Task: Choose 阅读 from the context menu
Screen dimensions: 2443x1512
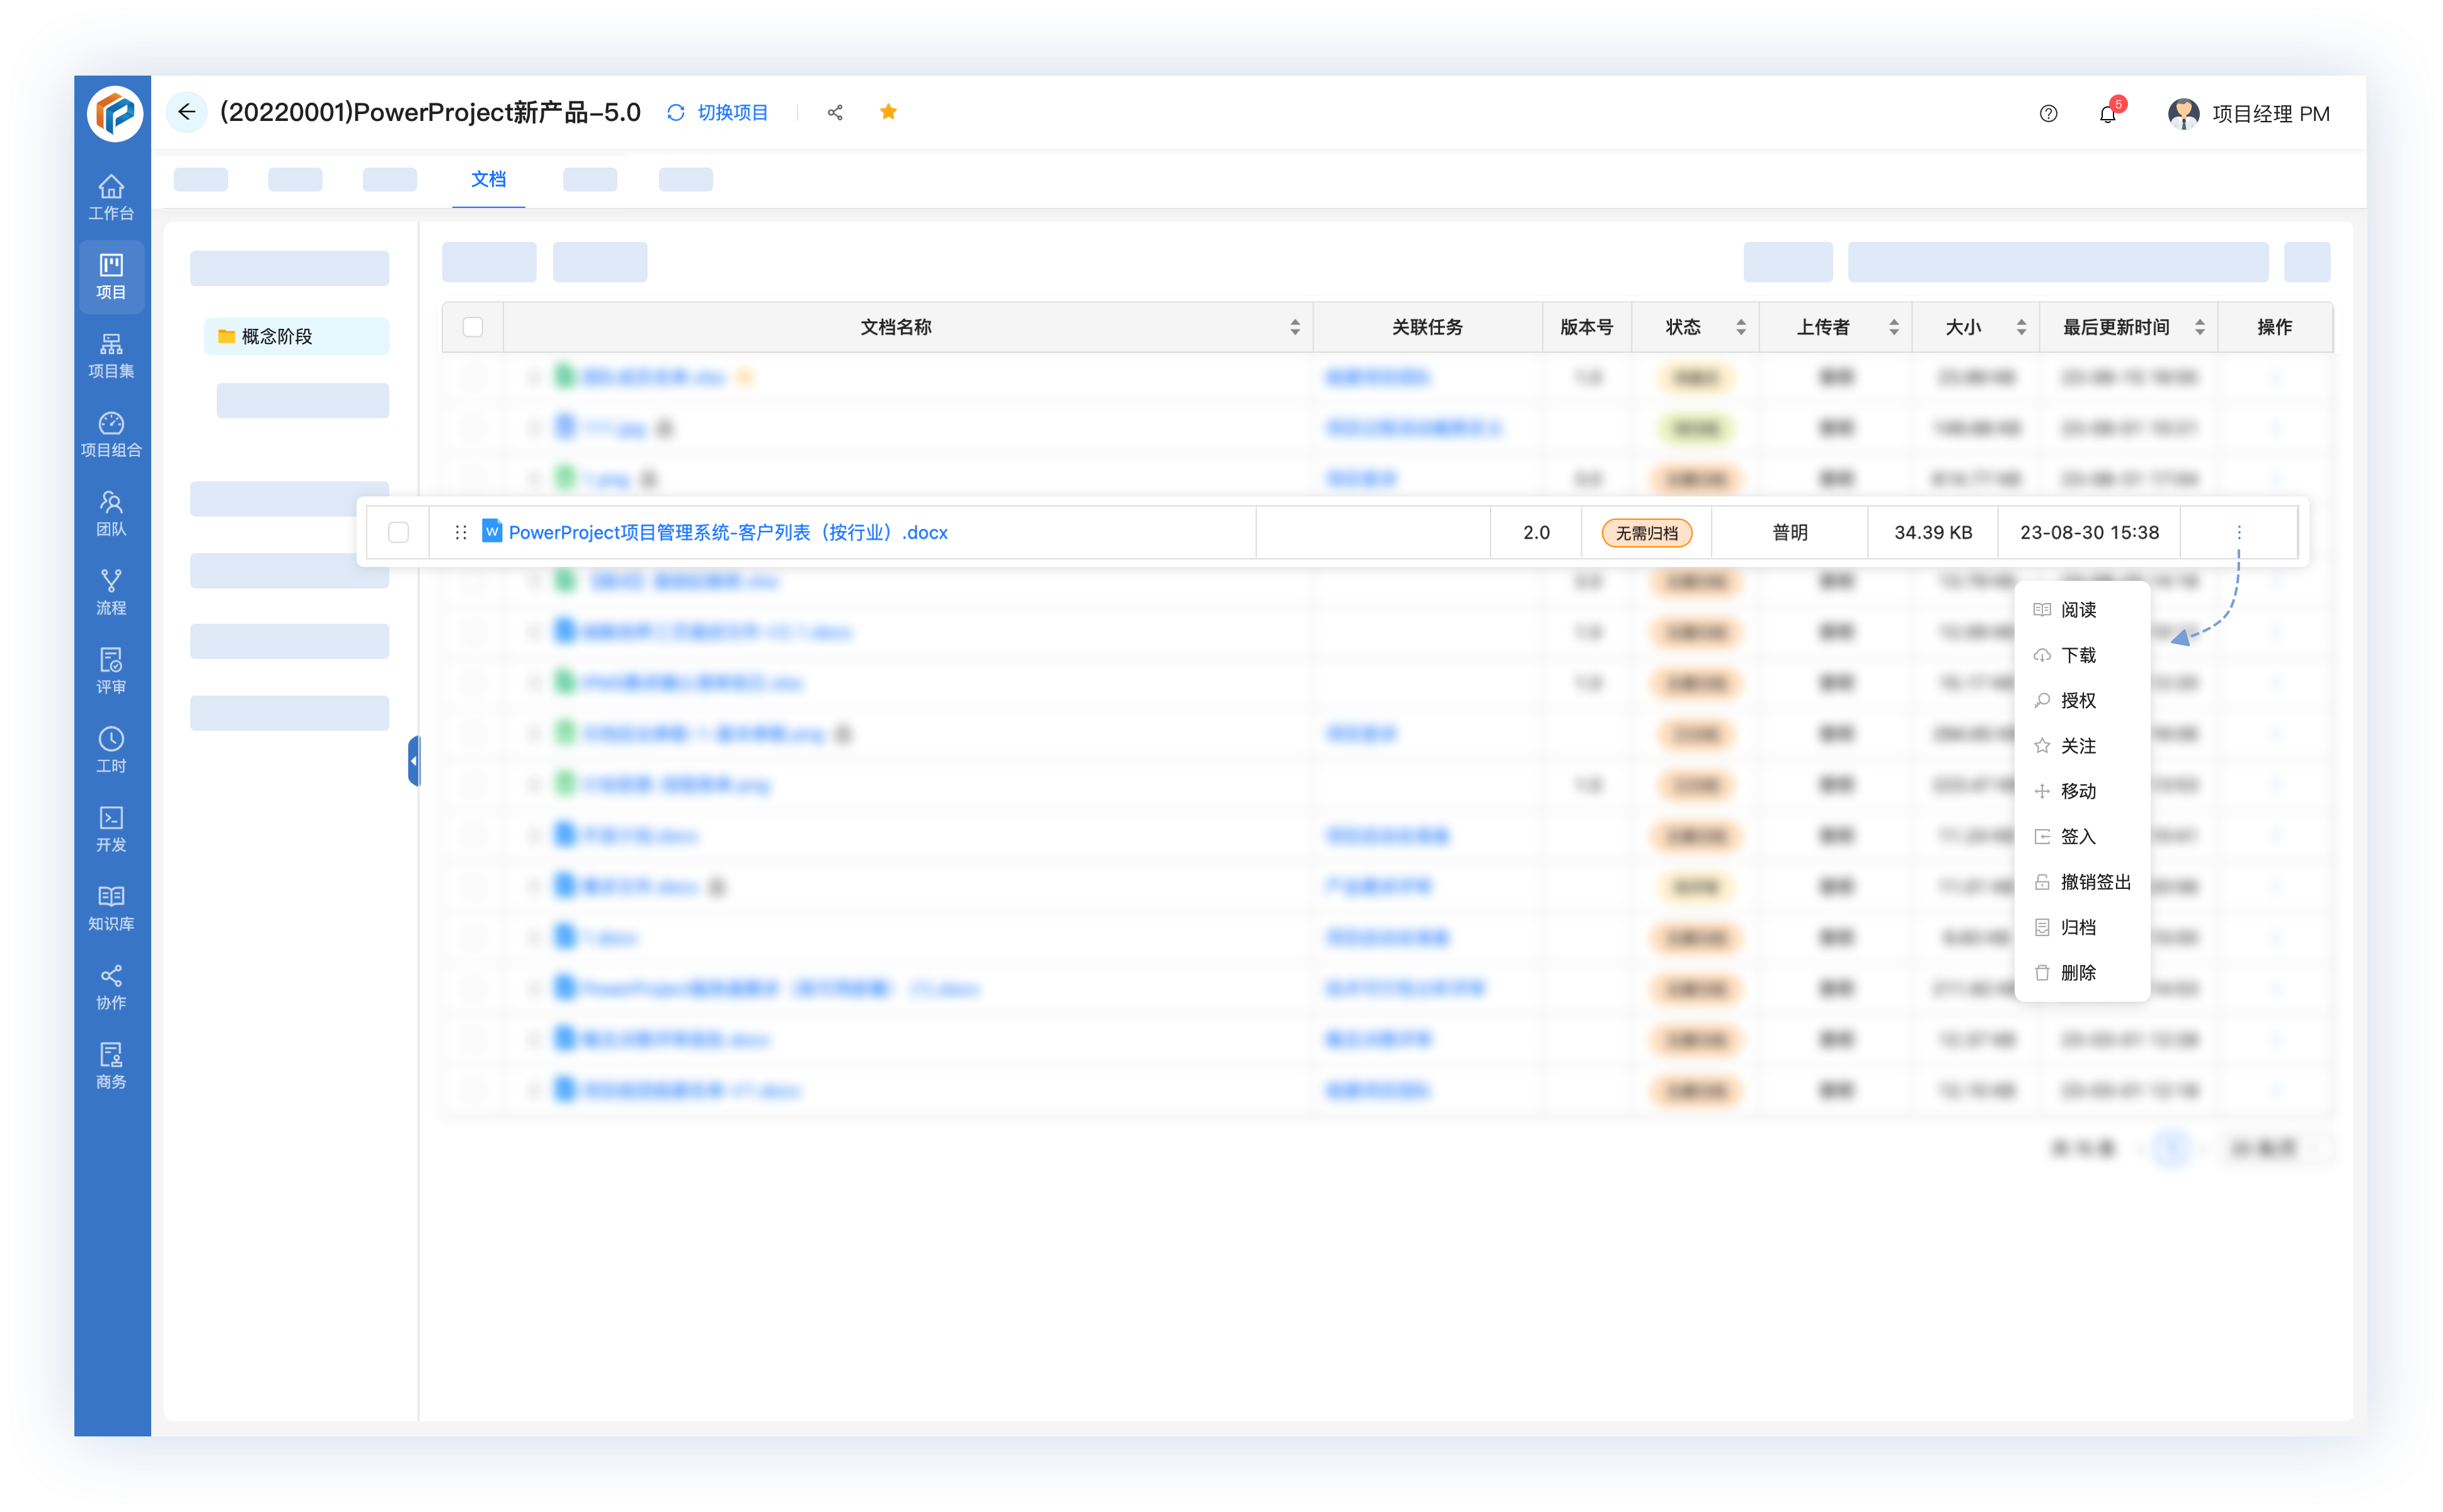Action: pos(2082,610)
